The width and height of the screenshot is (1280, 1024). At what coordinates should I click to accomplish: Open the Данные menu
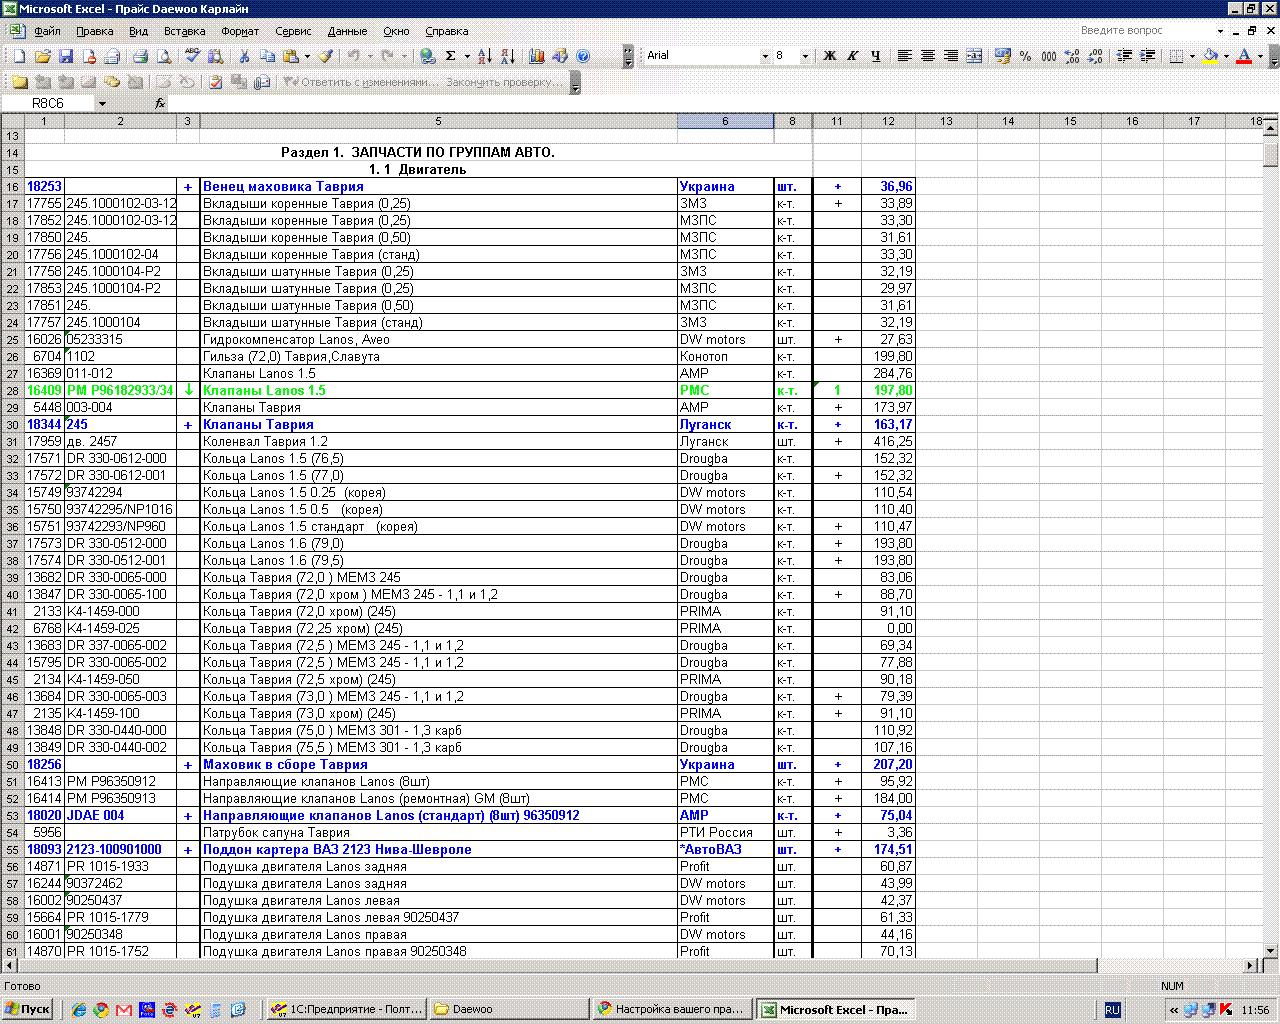347,31
